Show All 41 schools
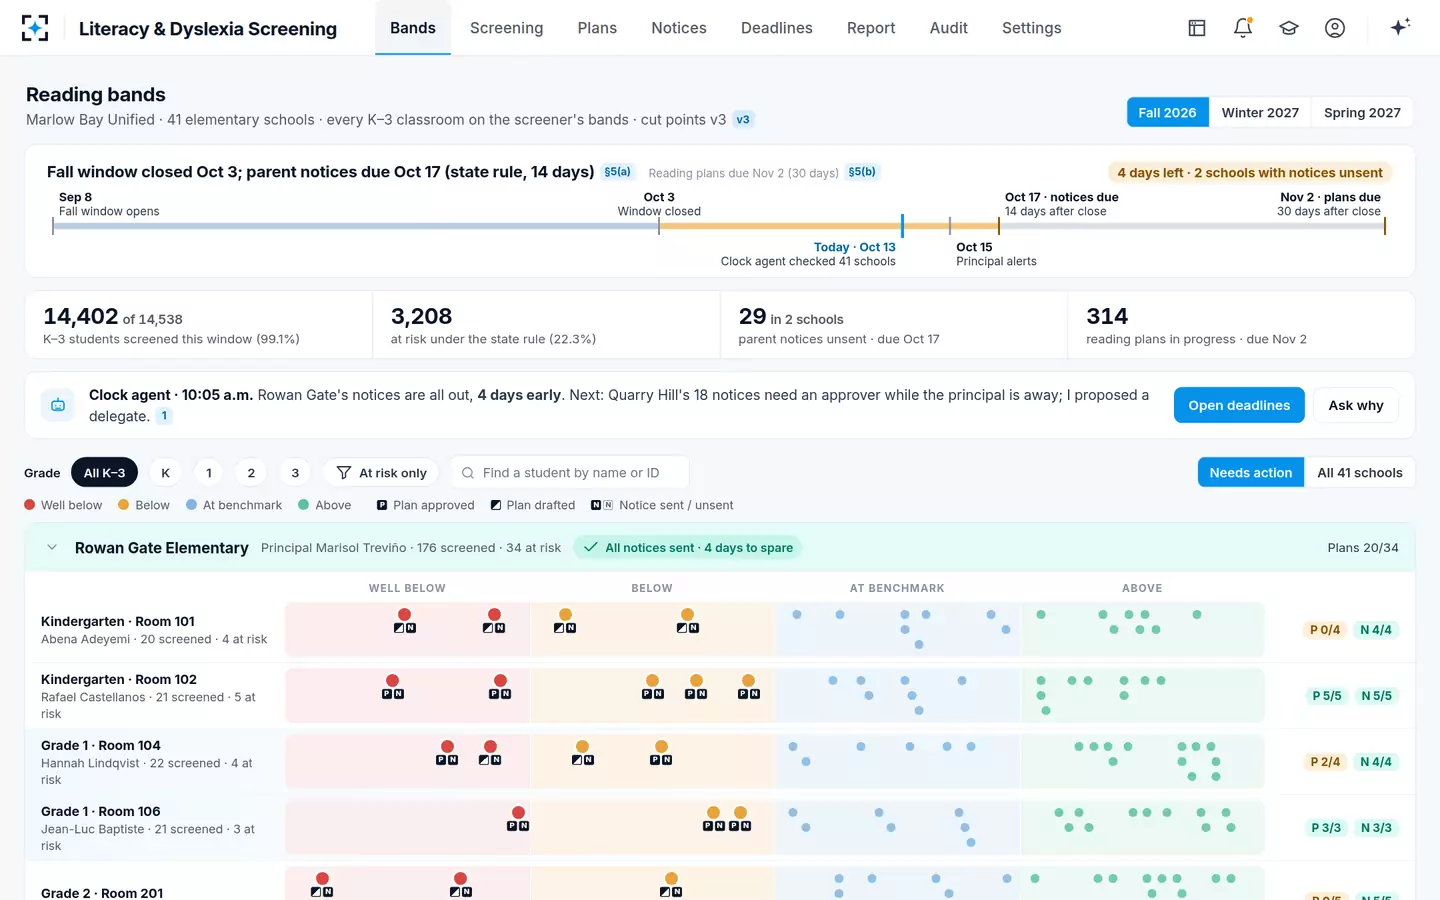Viewport: 1440px width, 900px height. tap(1360, 472)
